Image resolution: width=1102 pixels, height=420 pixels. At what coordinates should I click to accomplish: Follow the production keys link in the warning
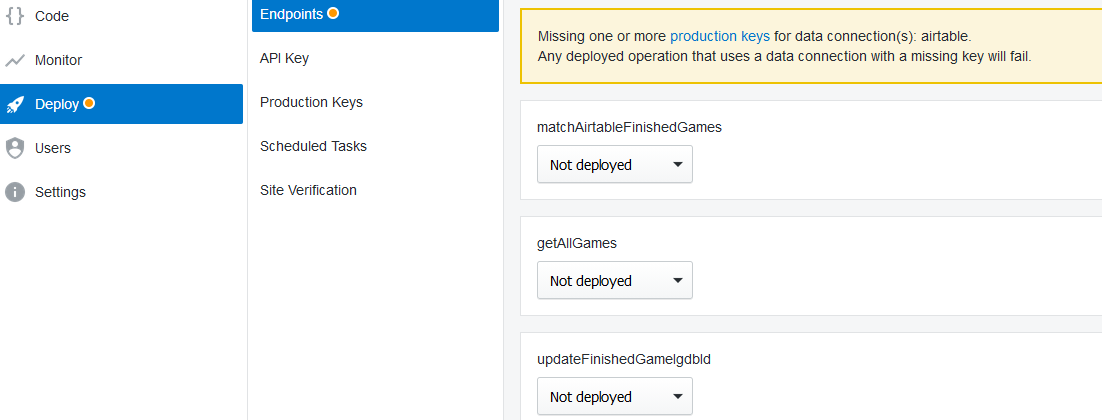point(719,36)
